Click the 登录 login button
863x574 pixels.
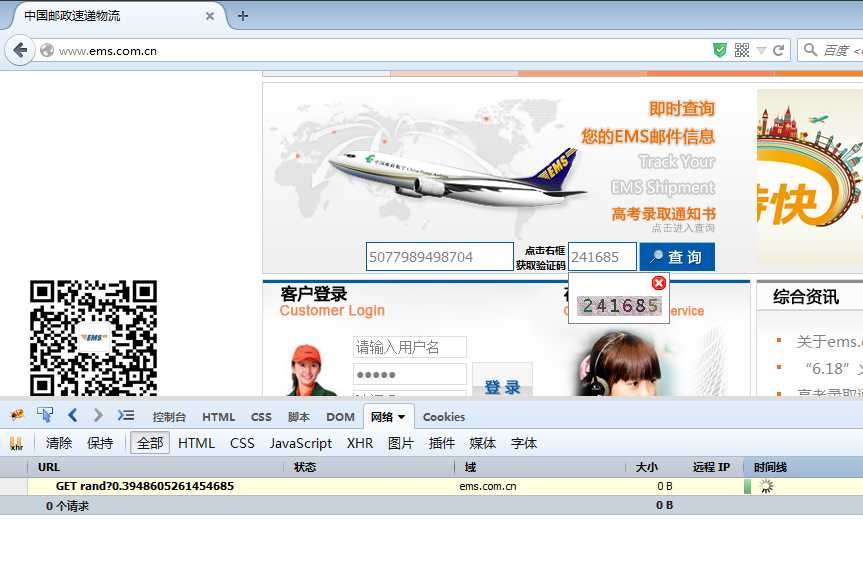point(502,380)
